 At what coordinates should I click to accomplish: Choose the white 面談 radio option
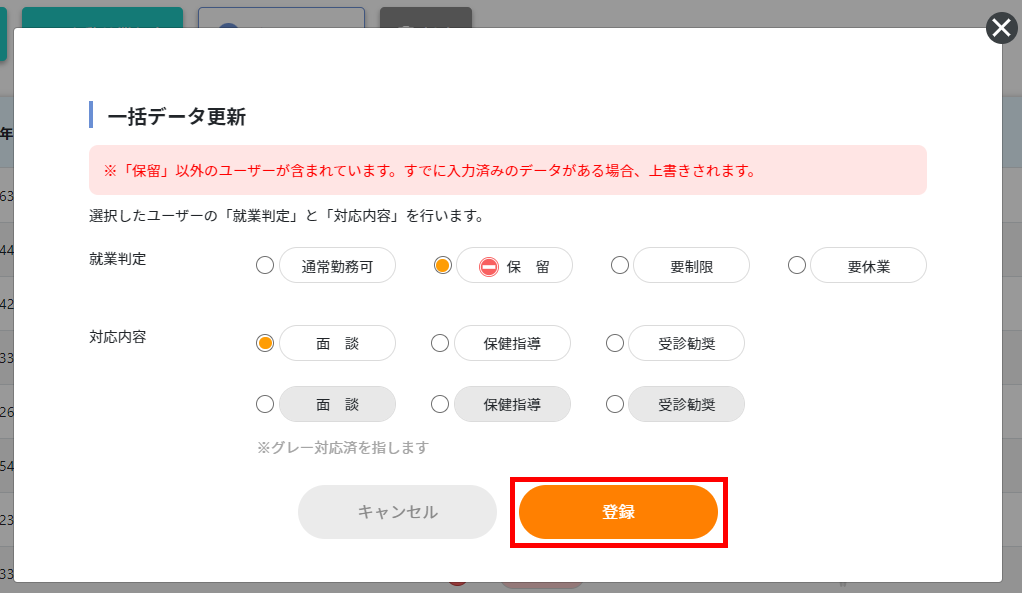265,343
